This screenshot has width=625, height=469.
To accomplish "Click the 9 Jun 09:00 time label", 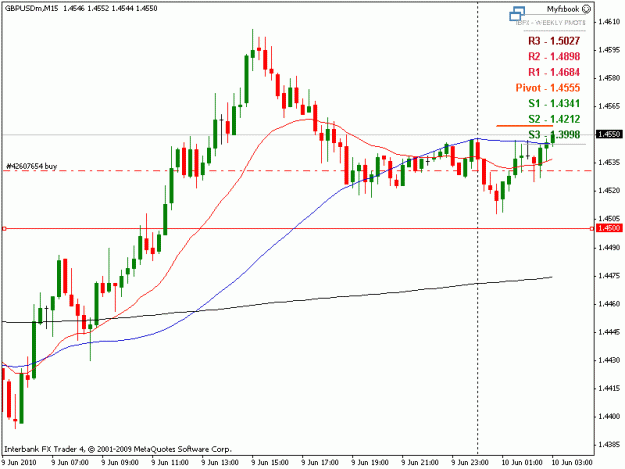I will tap(120, 463).
